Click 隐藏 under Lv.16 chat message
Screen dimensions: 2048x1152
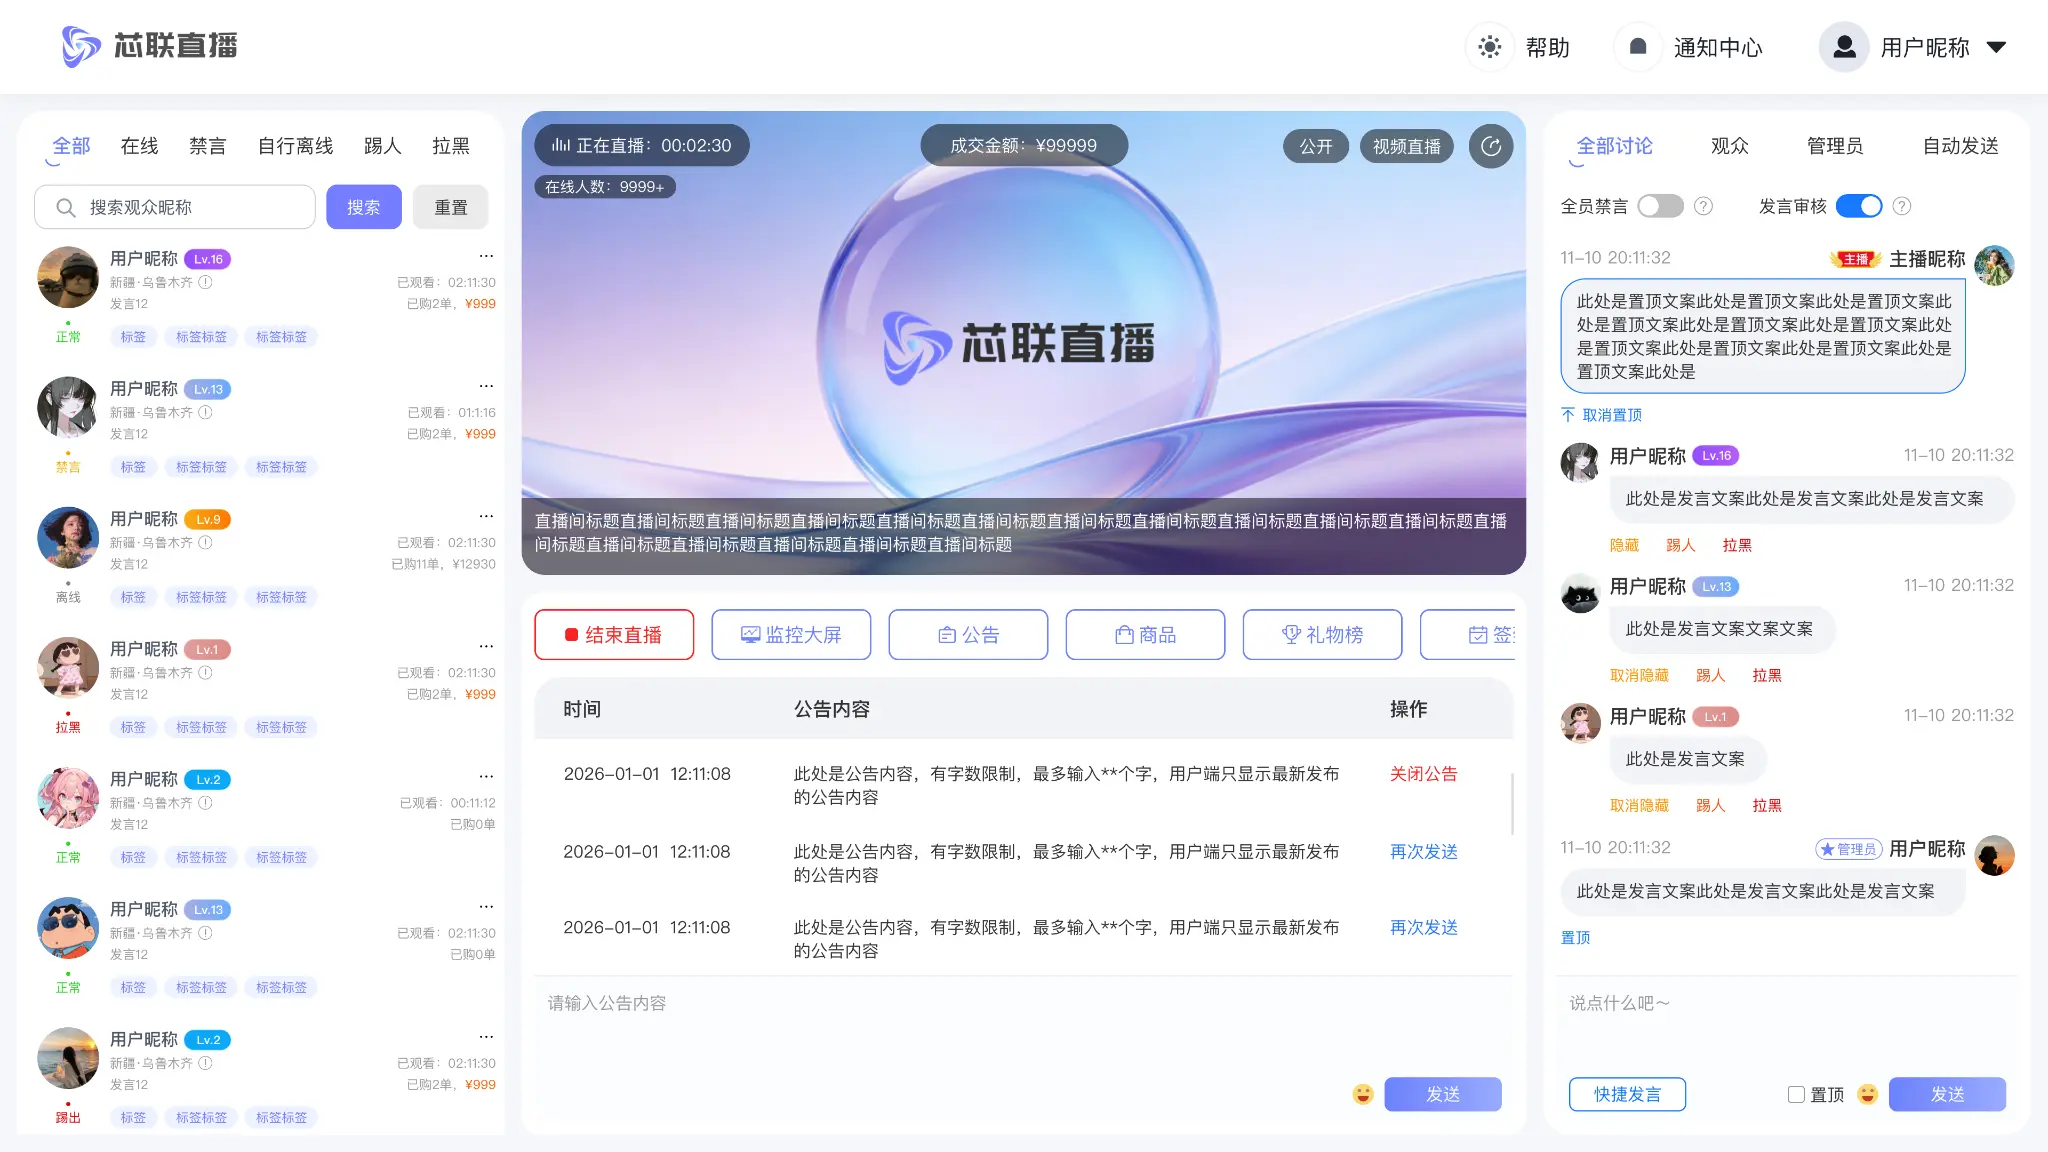[1624, 545]
